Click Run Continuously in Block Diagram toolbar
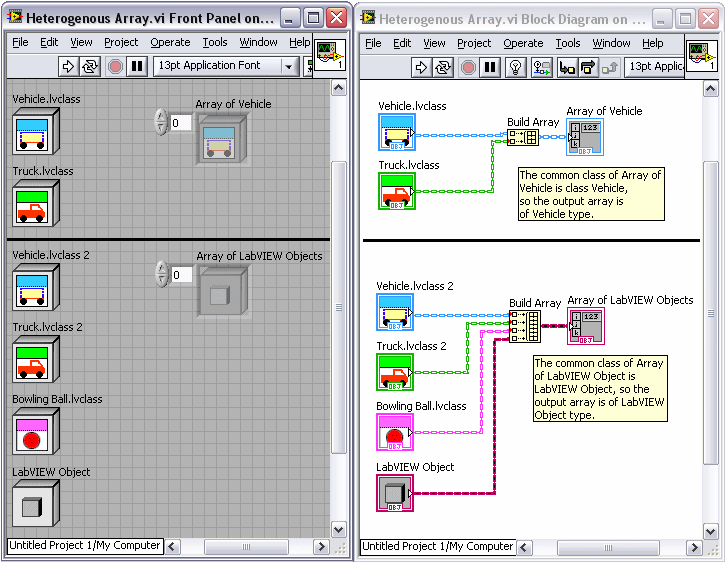This screenshot has width=725, height=562. [443, 68]
